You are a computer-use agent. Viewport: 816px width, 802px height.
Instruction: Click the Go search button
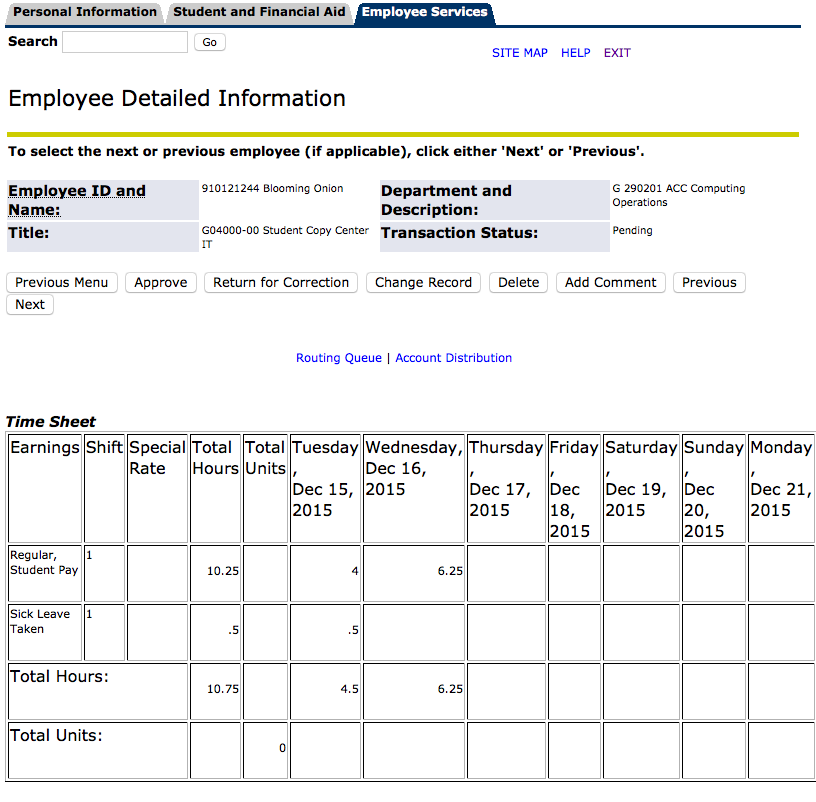209,42
